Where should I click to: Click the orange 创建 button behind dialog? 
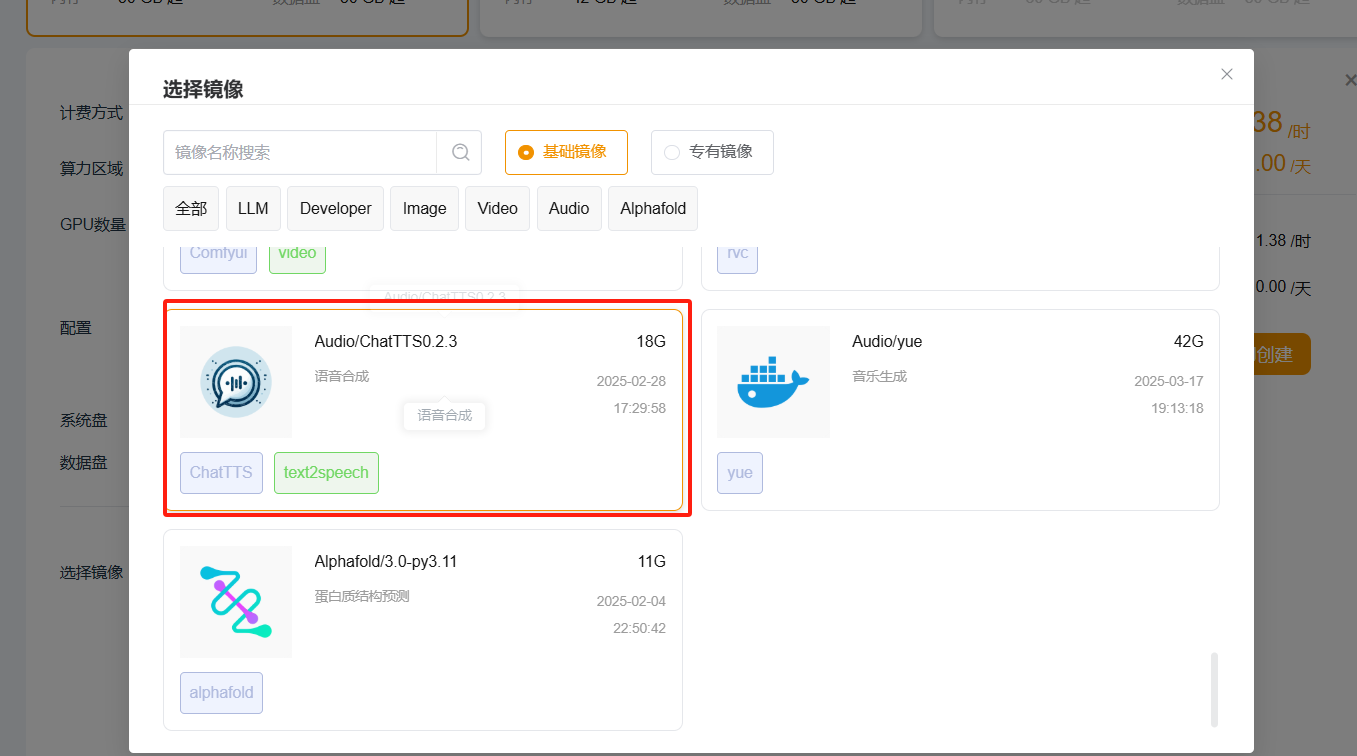point(1281,355)
